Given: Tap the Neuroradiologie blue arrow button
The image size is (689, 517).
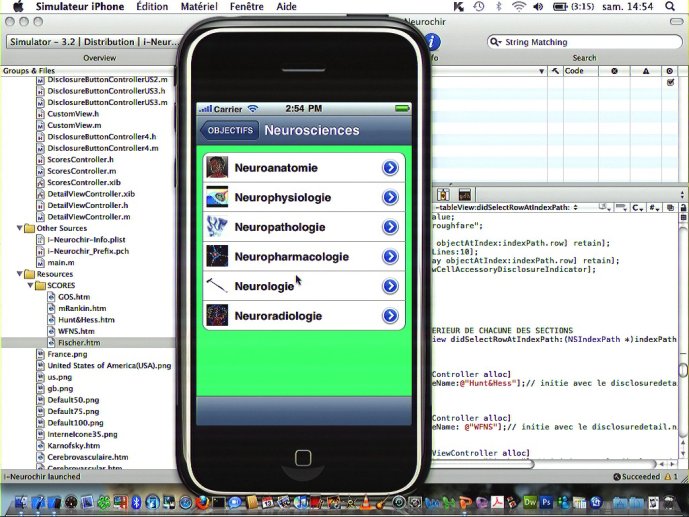Looking at the screenshot, I should tap(390, 315).
